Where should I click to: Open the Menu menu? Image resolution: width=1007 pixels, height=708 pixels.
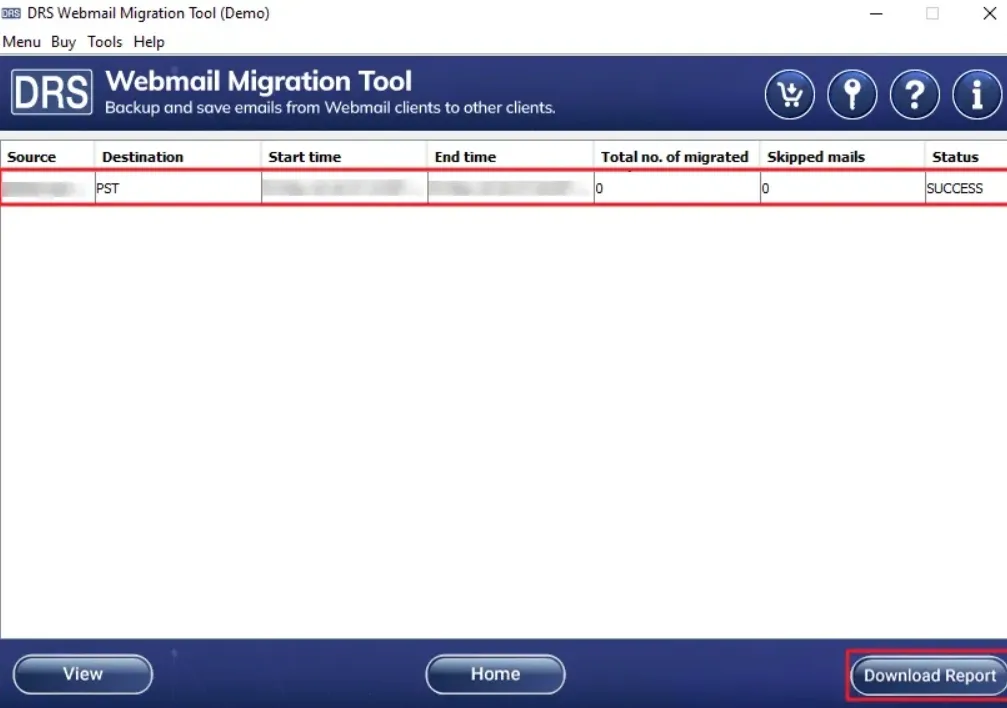22,42
